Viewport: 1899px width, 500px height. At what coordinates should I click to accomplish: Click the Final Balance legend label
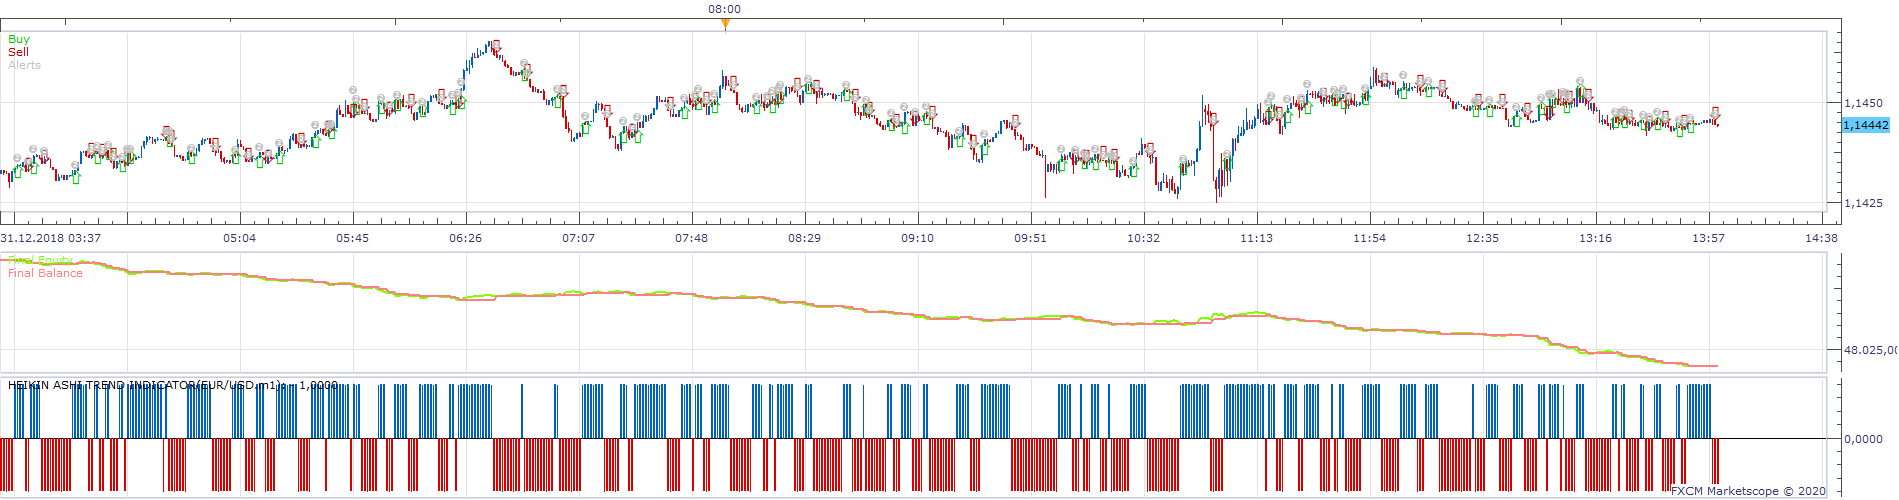coord(46,273)
